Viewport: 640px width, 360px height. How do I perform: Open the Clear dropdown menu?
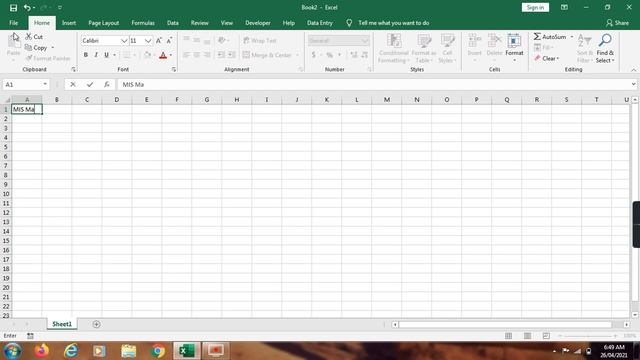pyautogui.click(x=547, y=58)
